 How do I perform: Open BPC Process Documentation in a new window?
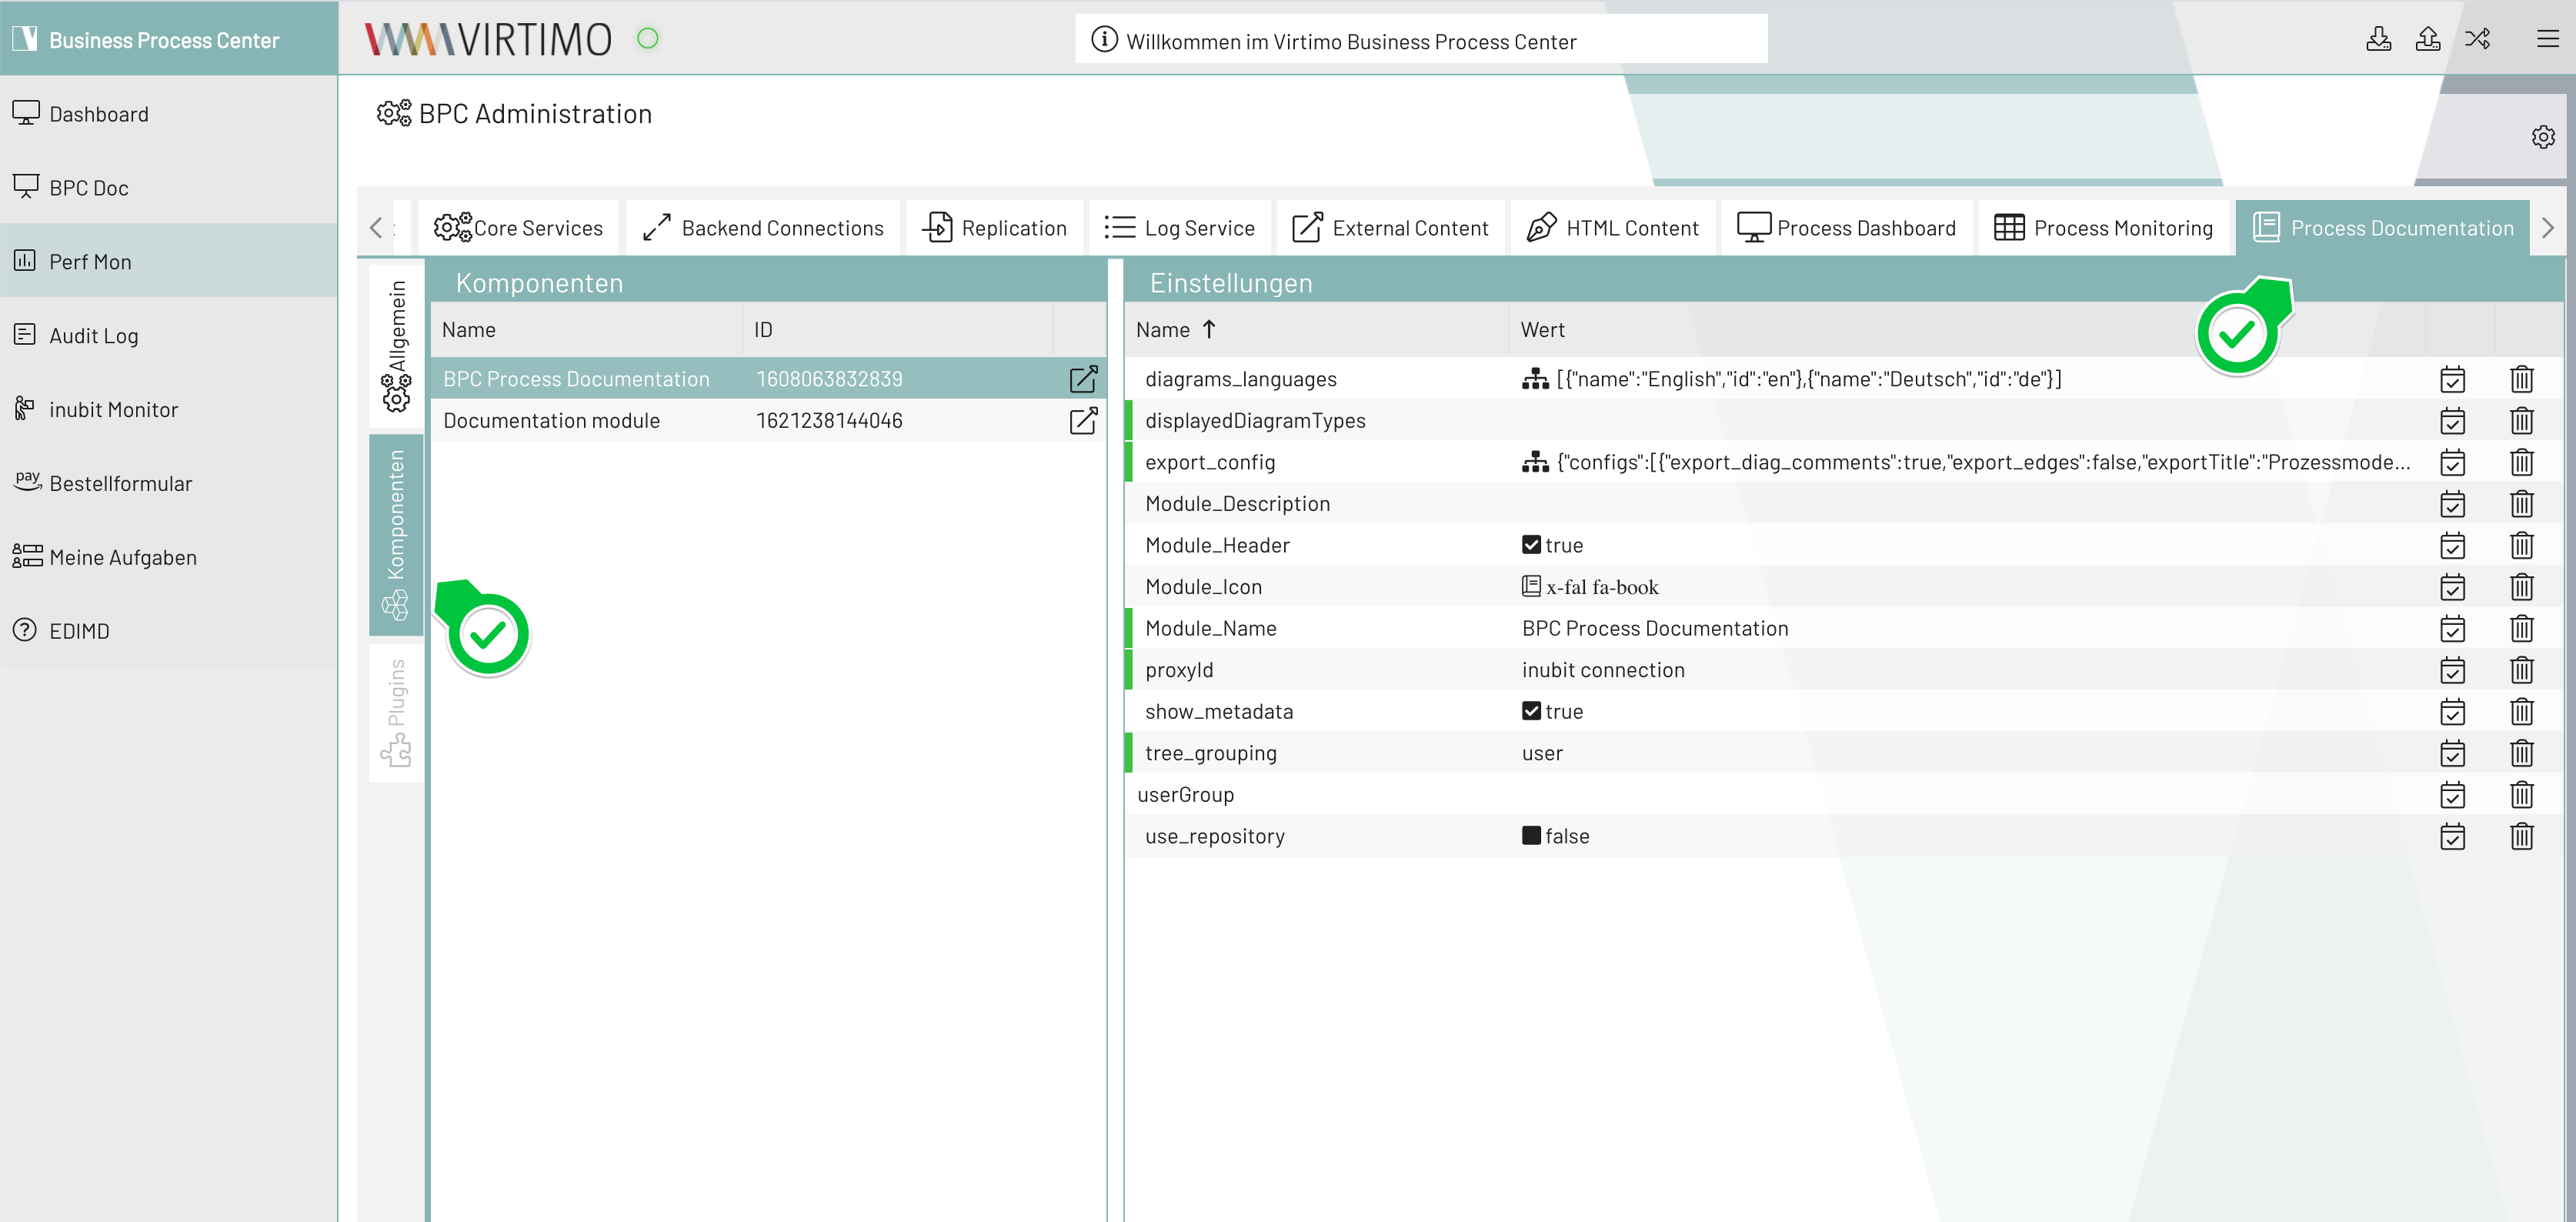coord(1084,379)
